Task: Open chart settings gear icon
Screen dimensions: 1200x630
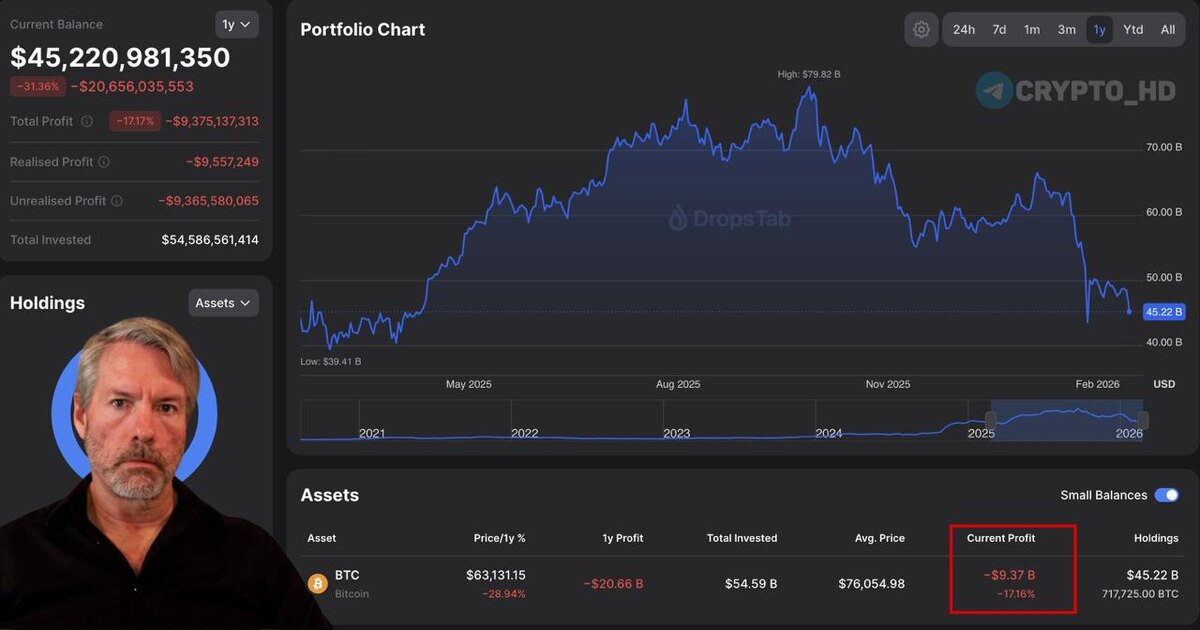Action: [921, 30]
